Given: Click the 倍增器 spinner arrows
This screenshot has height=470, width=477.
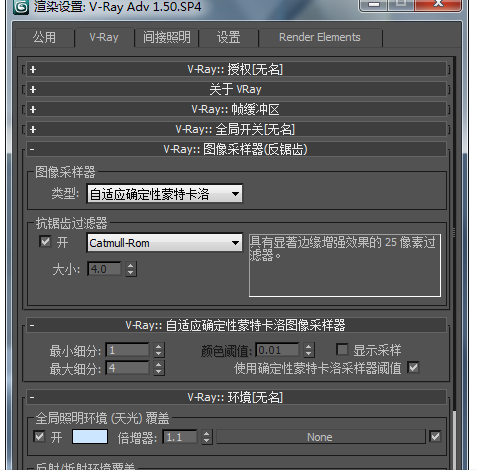Looking at the screenshot, I should (207, 437).
